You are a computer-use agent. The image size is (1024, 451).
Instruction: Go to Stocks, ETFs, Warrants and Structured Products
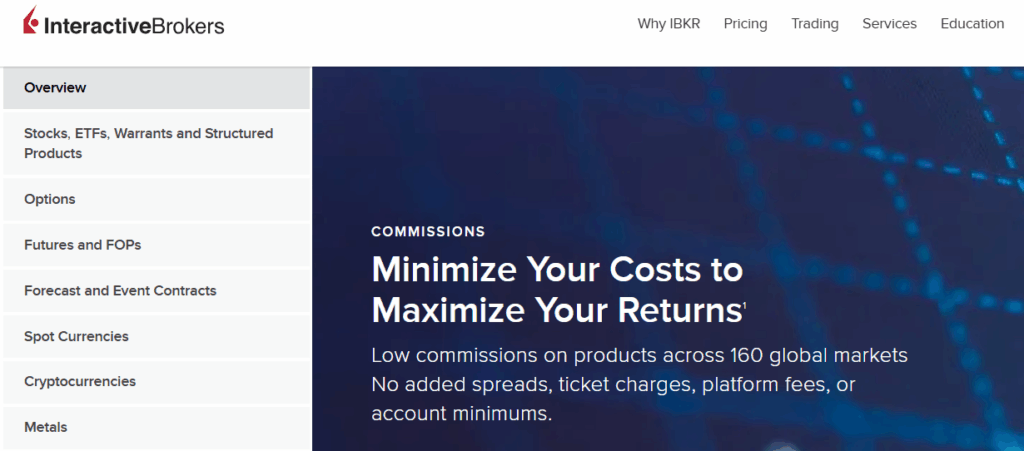148,143
